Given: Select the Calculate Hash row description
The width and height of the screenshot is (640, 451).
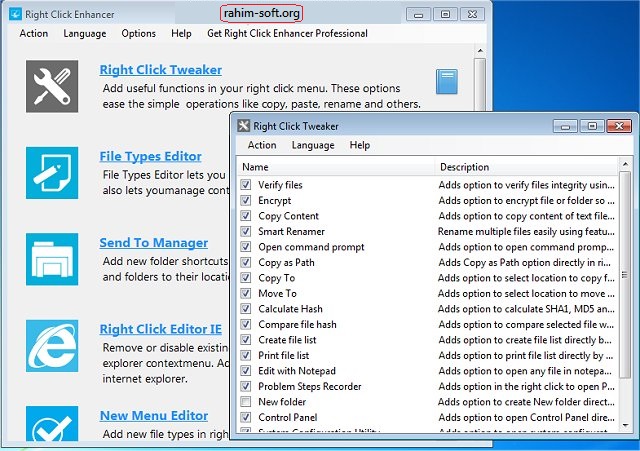Looking at the screenshot, I should click(526, 309).
